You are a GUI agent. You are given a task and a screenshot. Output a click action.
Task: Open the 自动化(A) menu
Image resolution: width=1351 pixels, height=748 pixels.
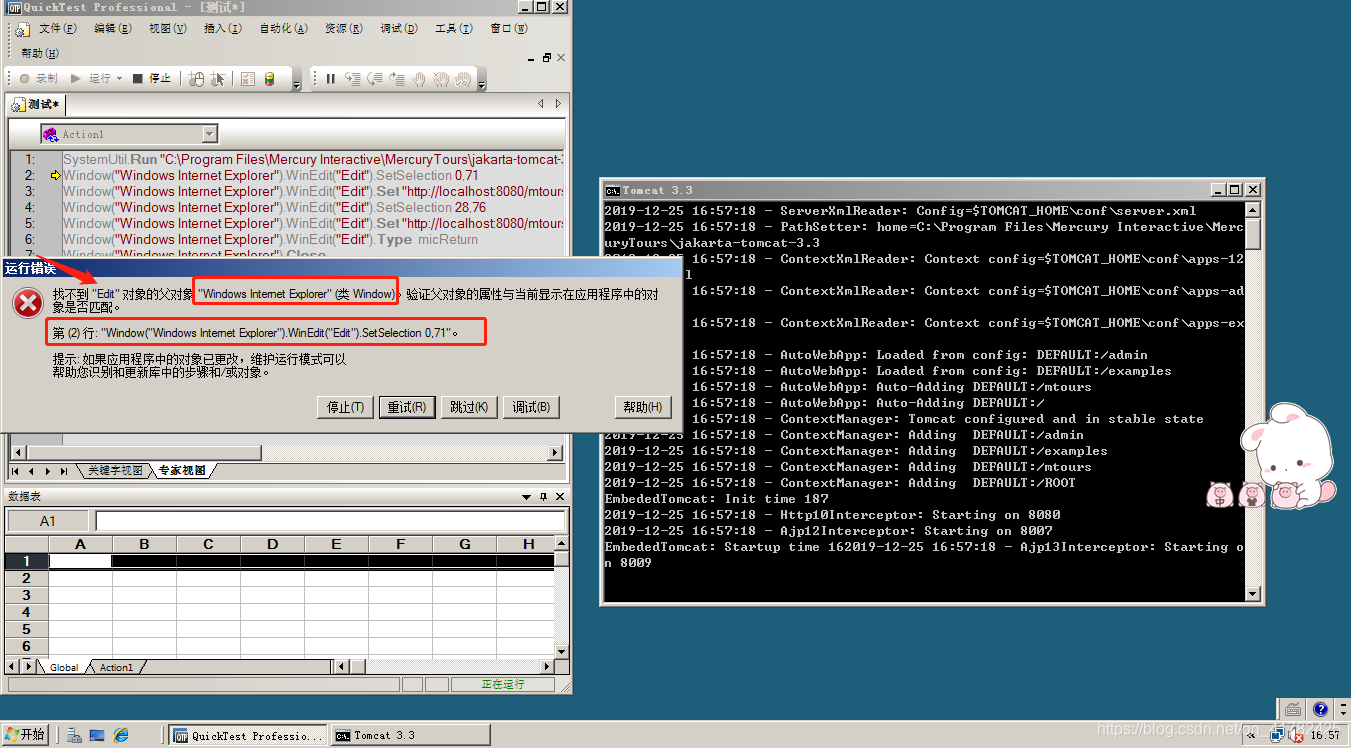(x=283, y=29)
